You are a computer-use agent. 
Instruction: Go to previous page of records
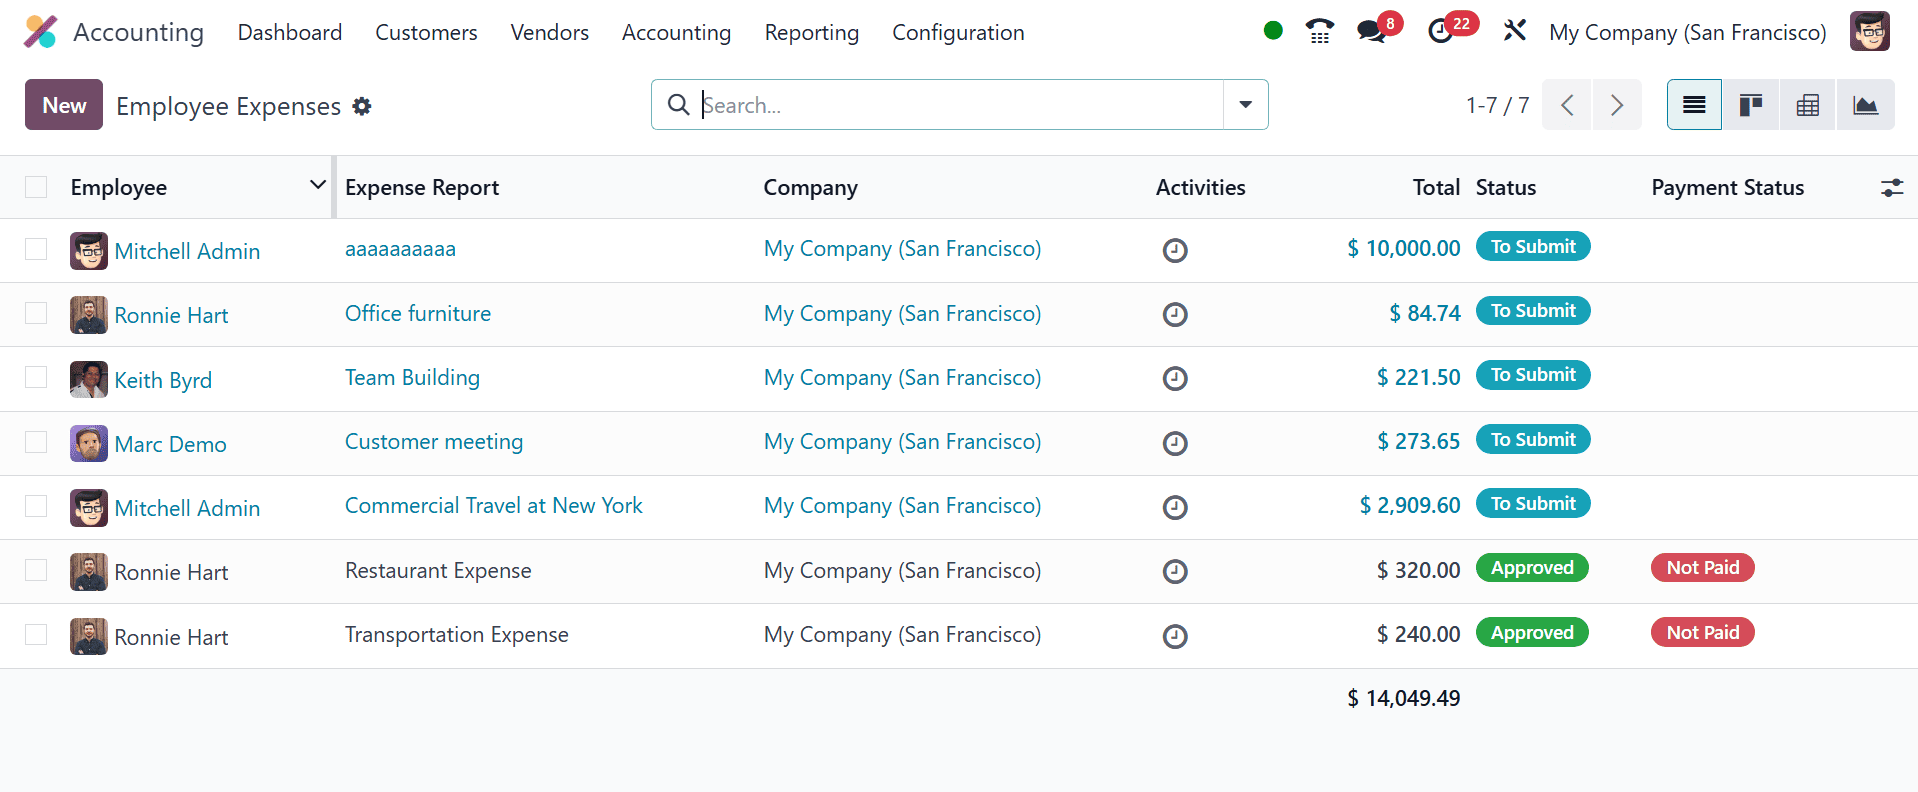tap(1567, 105)
